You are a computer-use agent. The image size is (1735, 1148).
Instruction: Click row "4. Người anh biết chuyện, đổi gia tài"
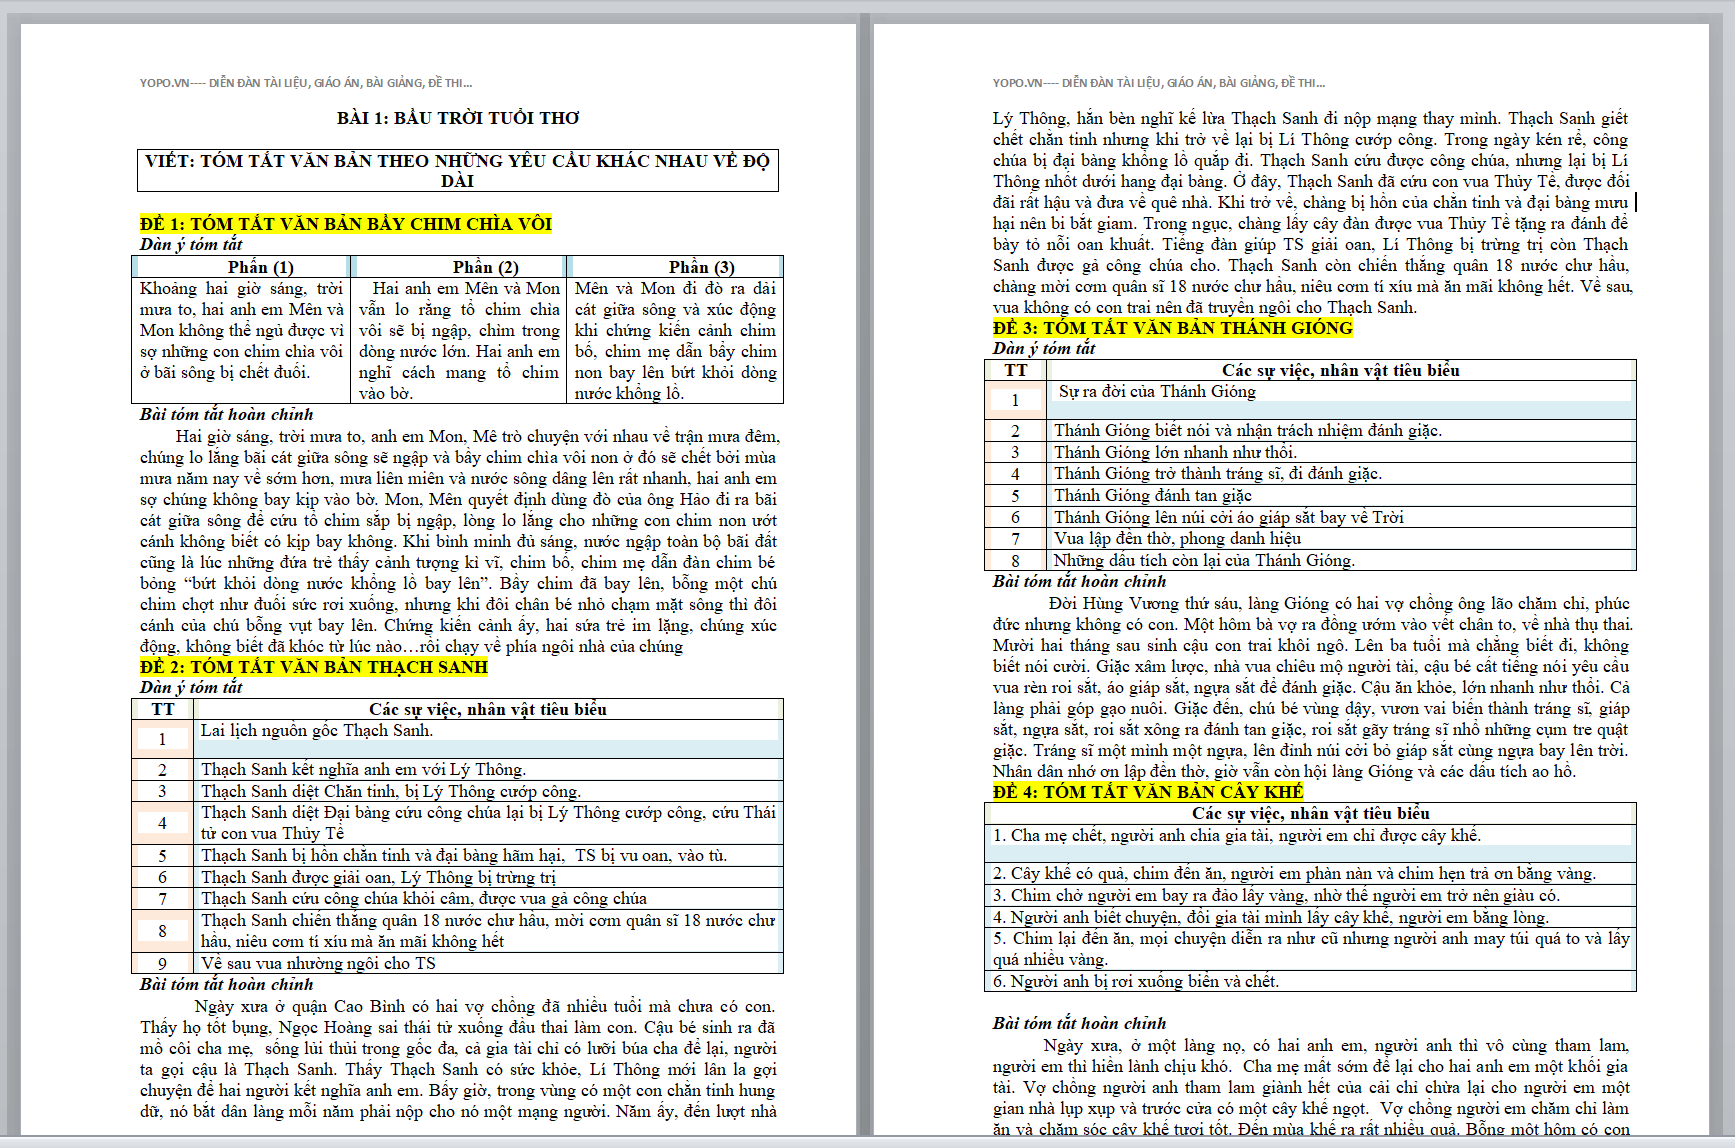(x=1310, y=917)
